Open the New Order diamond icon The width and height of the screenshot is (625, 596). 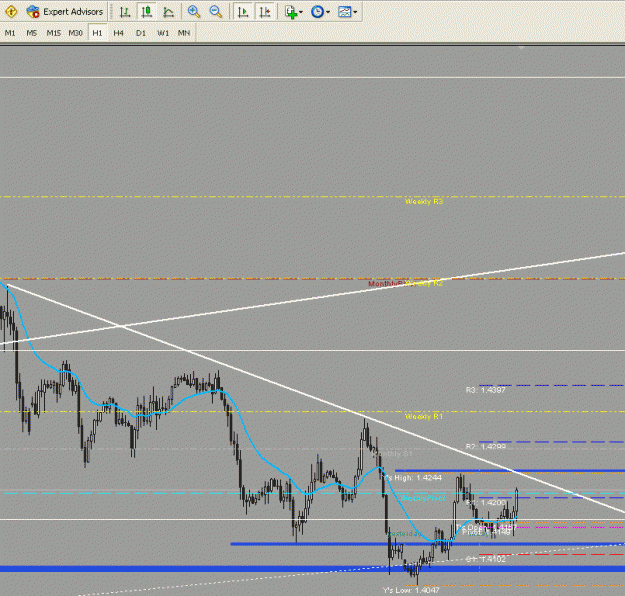click(11, 12)
